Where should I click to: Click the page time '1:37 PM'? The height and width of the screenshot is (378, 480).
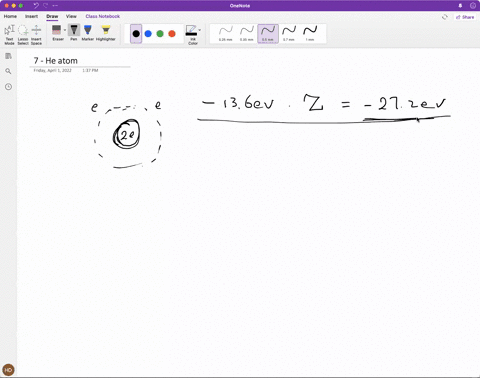click(90, 70)
